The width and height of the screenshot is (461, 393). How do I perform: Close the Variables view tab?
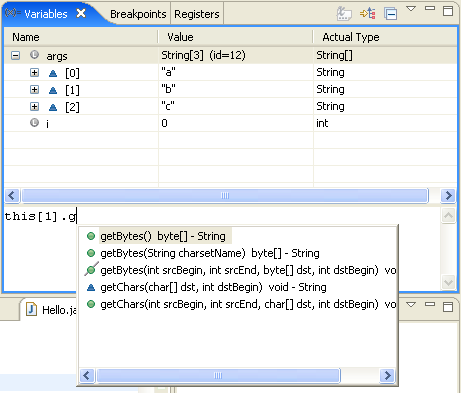click(x=81, y=13)
